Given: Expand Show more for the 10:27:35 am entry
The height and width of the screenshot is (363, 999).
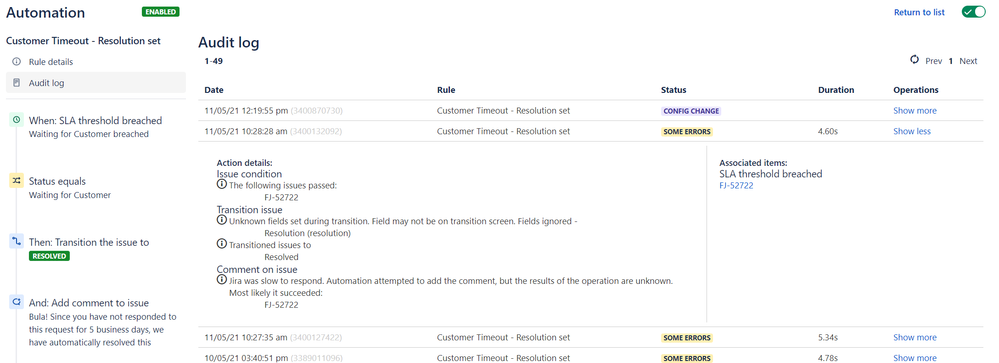Looking at the screenshot, I should pyautogui.click(x=915, y=338).
